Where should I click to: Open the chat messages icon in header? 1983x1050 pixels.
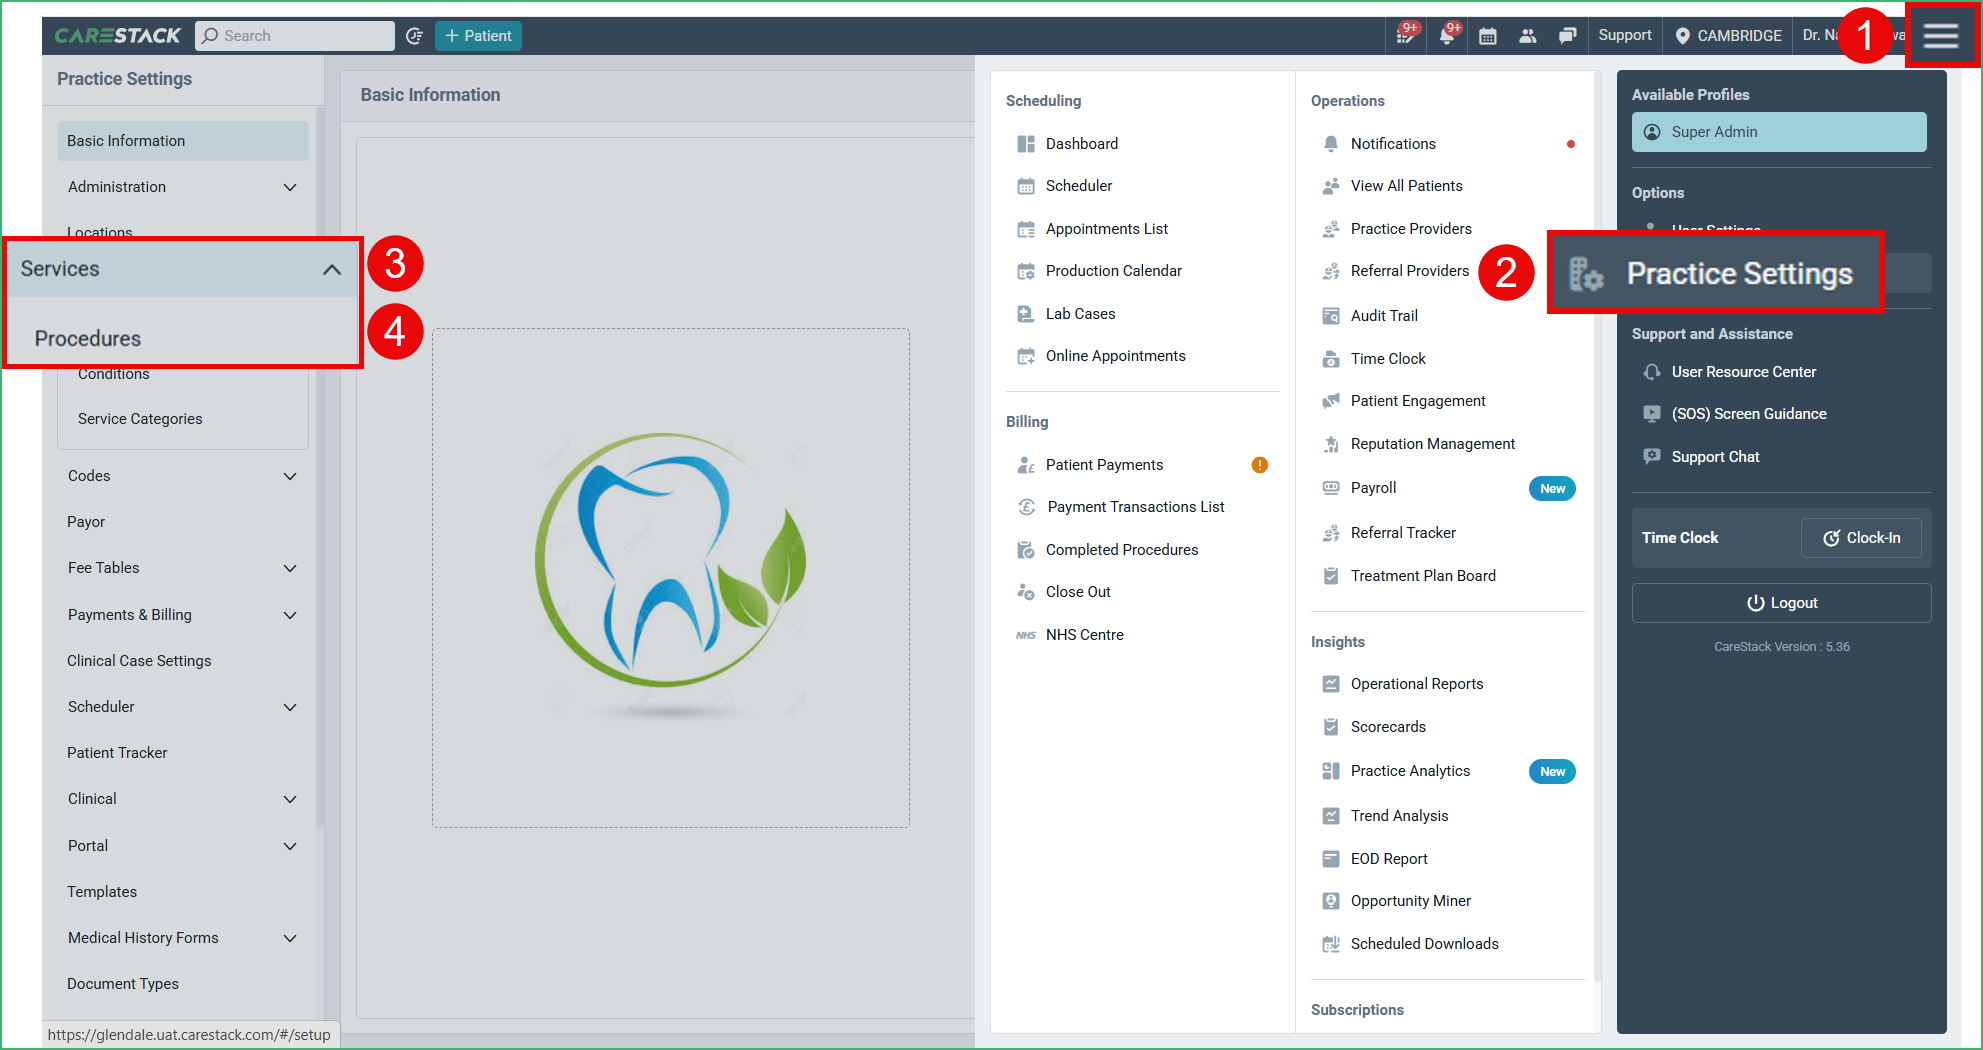point(1567,36)
